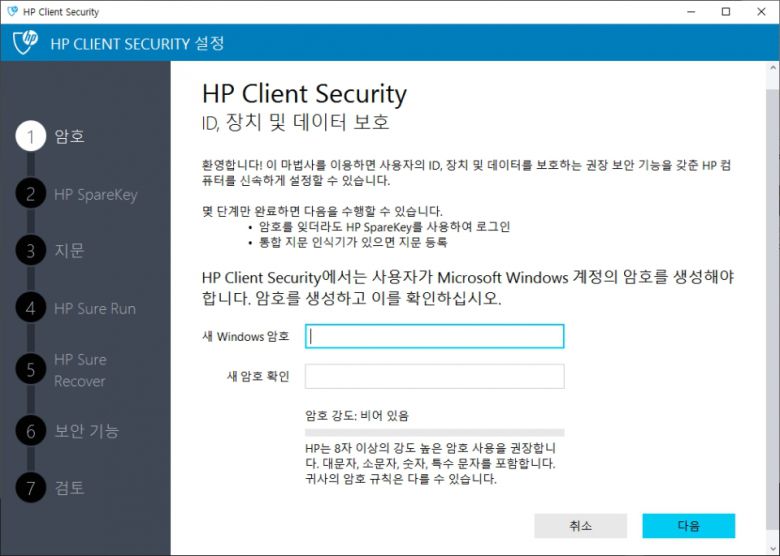
Task: Select the 암호 step label
Action: click(70, 136)
